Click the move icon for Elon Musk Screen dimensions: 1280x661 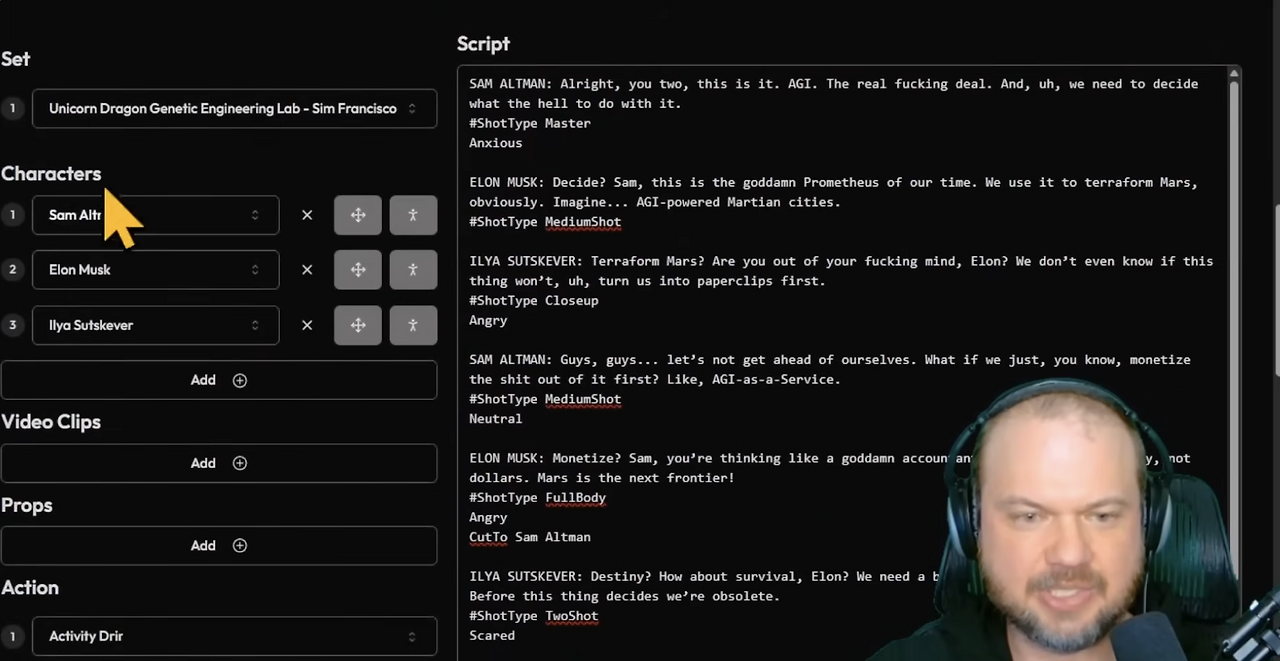coord(358,270)
